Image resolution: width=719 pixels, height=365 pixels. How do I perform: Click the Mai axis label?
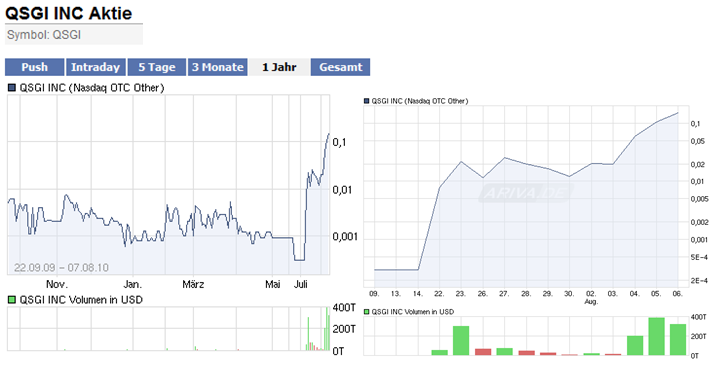click(x=273, y=284)
